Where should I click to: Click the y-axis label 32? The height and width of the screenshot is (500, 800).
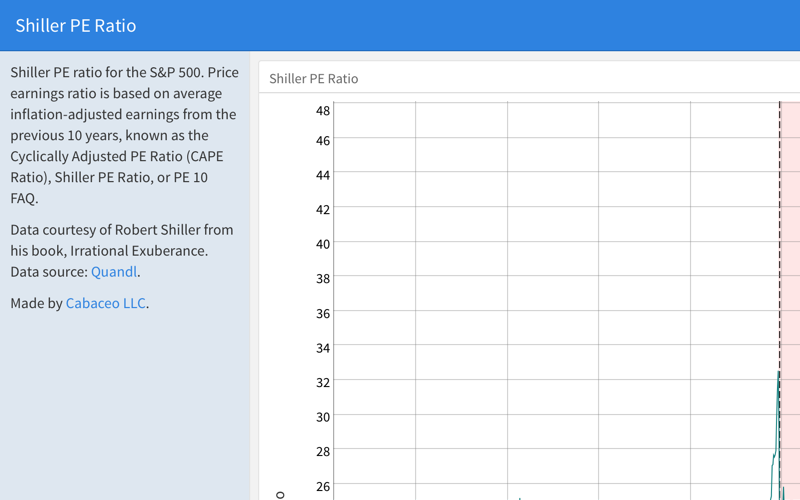point(323,382)
